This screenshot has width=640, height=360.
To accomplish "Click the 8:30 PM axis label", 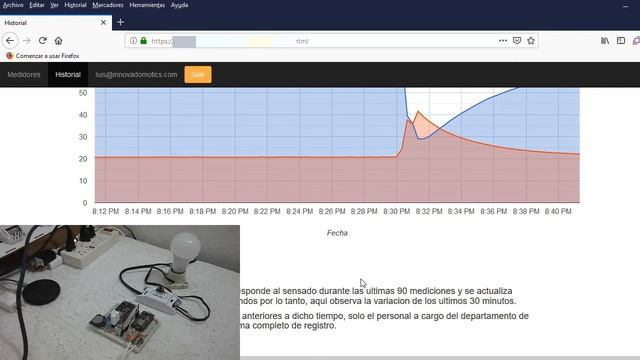I will pos(396,211).
